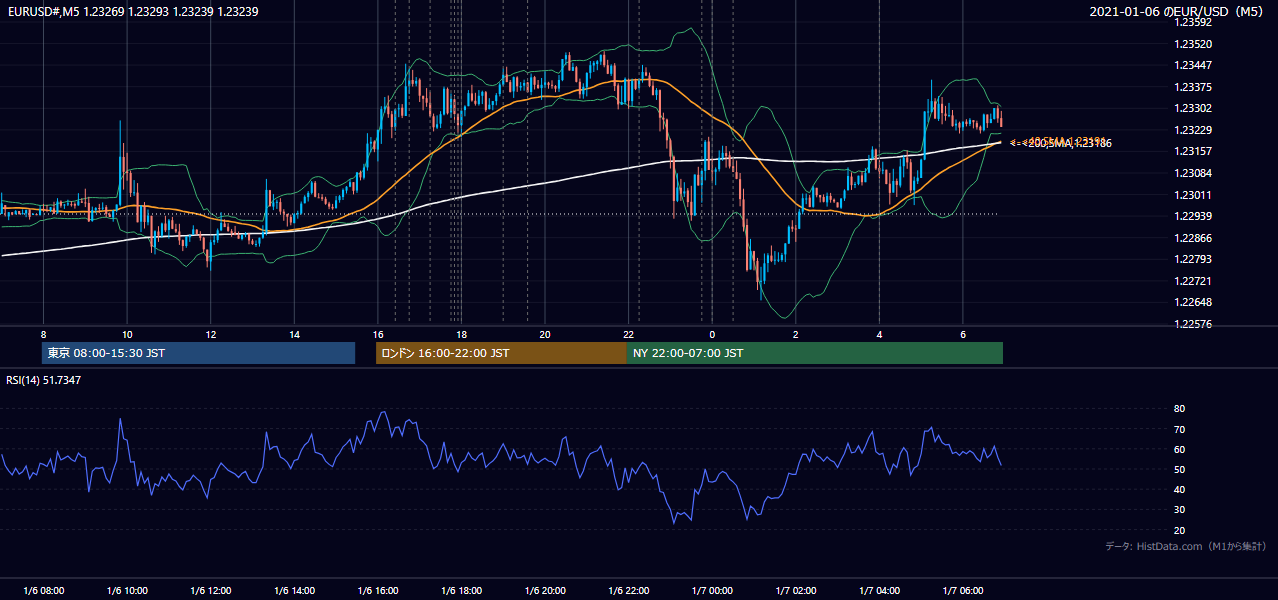Select the NY 22:00-07:00 JST session bar

(x=815, y=353)
